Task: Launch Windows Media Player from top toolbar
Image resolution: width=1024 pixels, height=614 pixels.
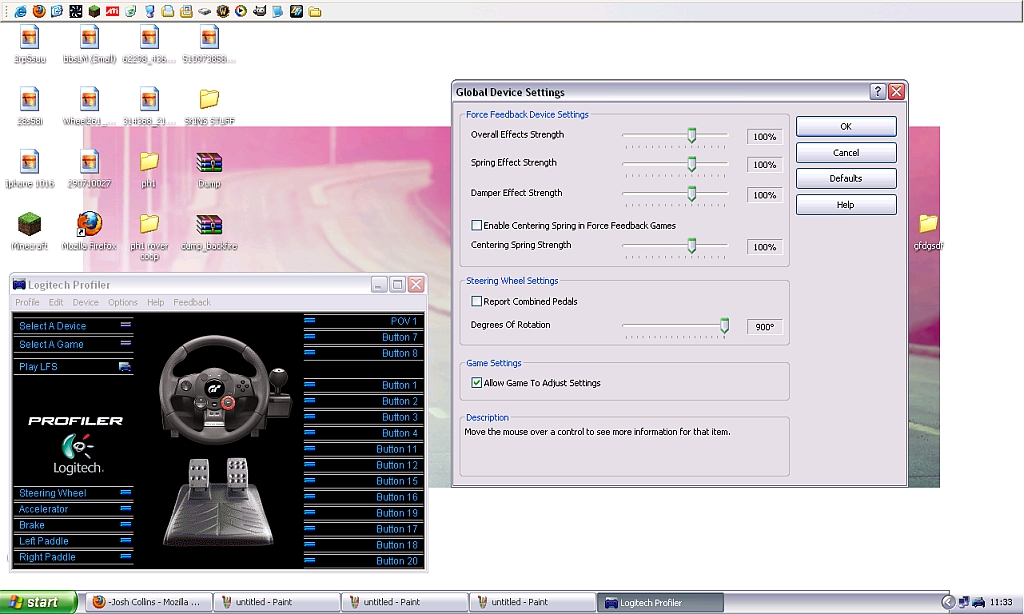Action: coord(241,11)
